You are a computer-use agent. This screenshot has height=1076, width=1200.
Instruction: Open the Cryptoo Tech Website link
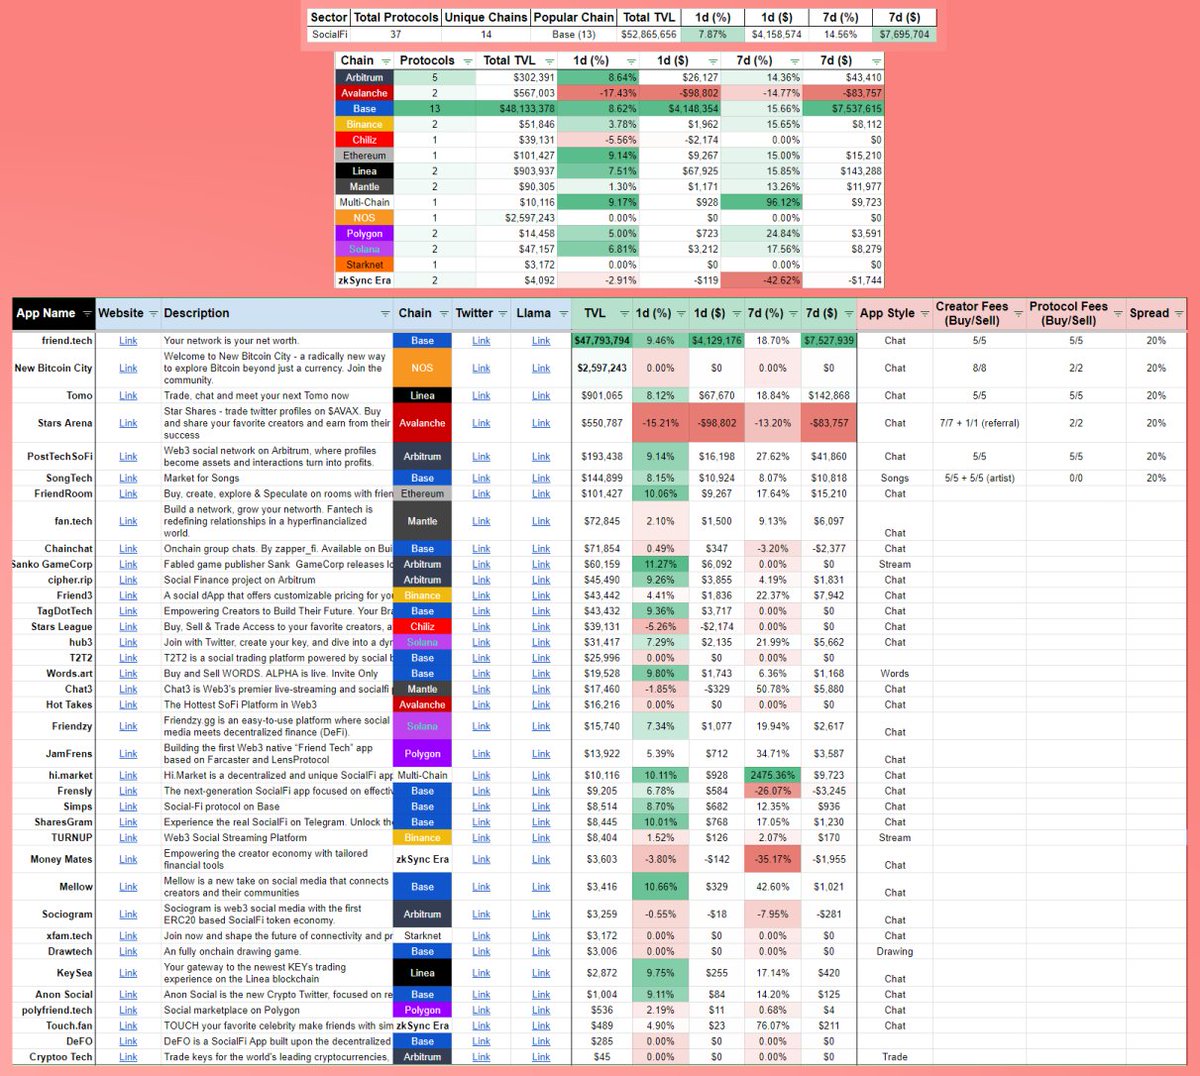tap(128, 1057)
